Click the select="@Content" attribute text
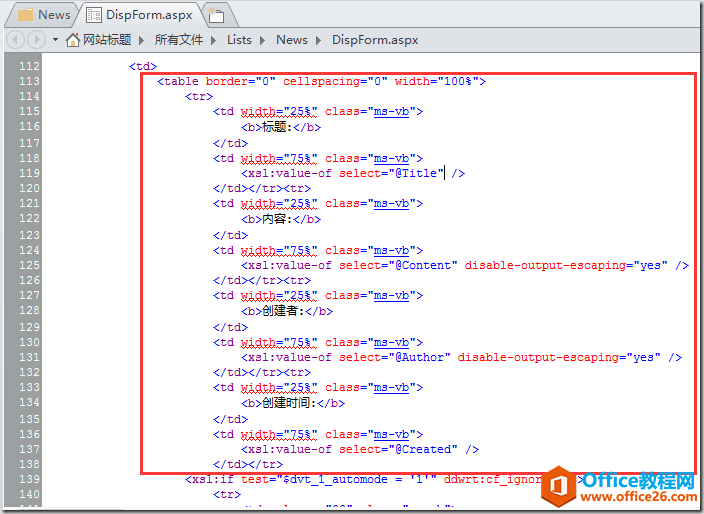Viewport: 704px width, 514px height. [398, 265]
